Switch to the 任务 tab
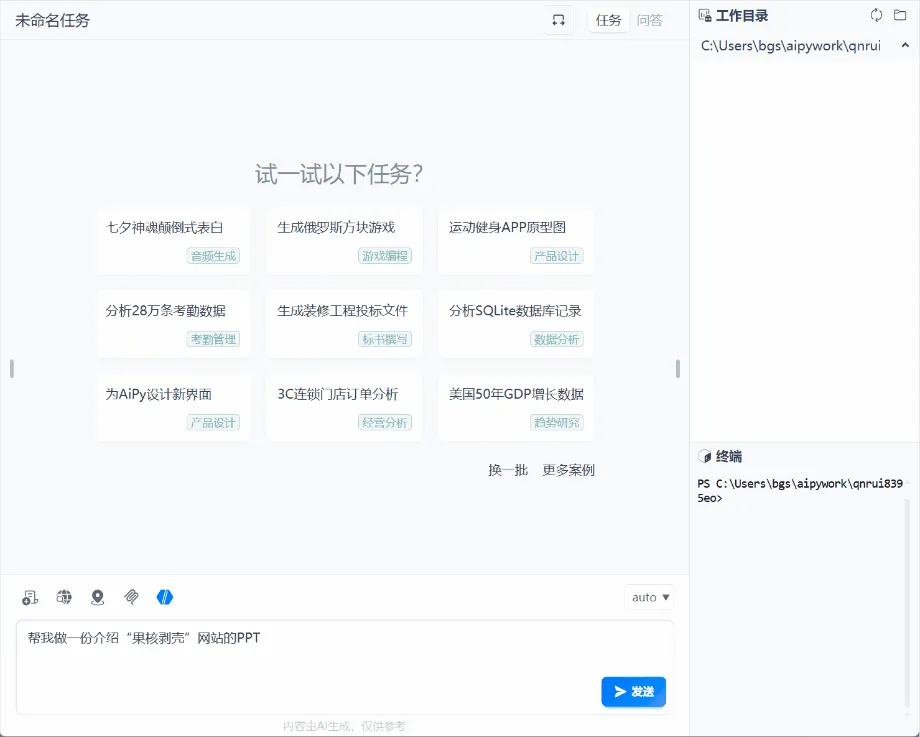The width and height of the screenshot is (920, 737). click(608, 21)
